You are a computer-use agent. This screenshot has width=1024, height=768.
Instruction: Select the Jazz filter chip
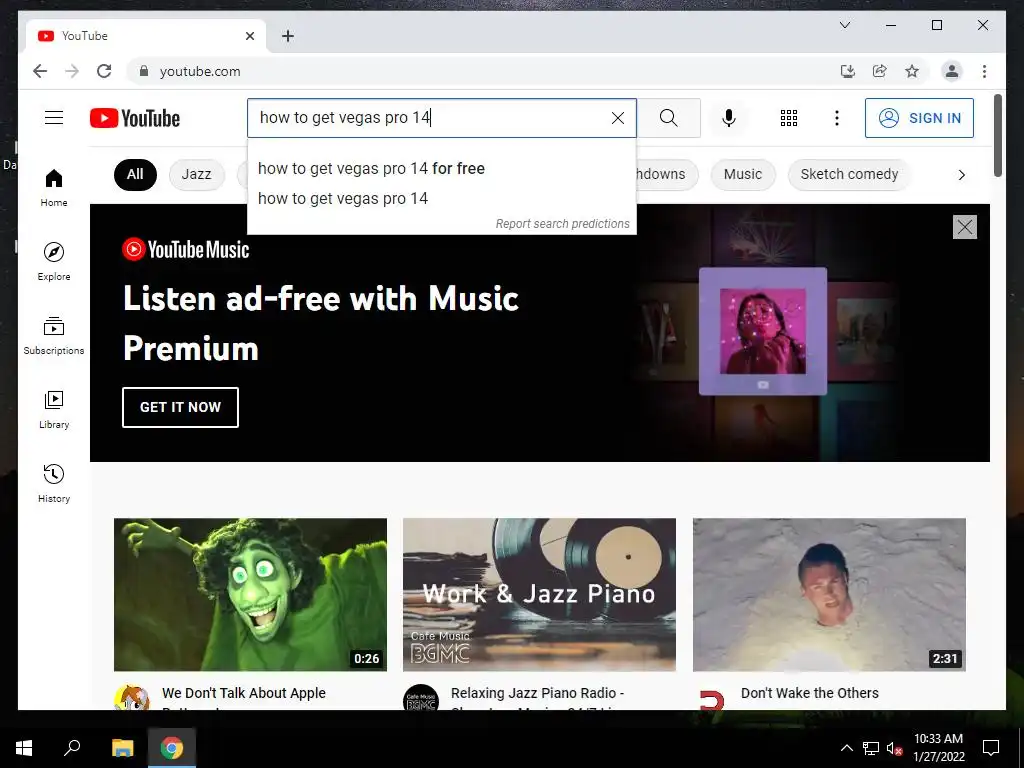click(197, 174)
